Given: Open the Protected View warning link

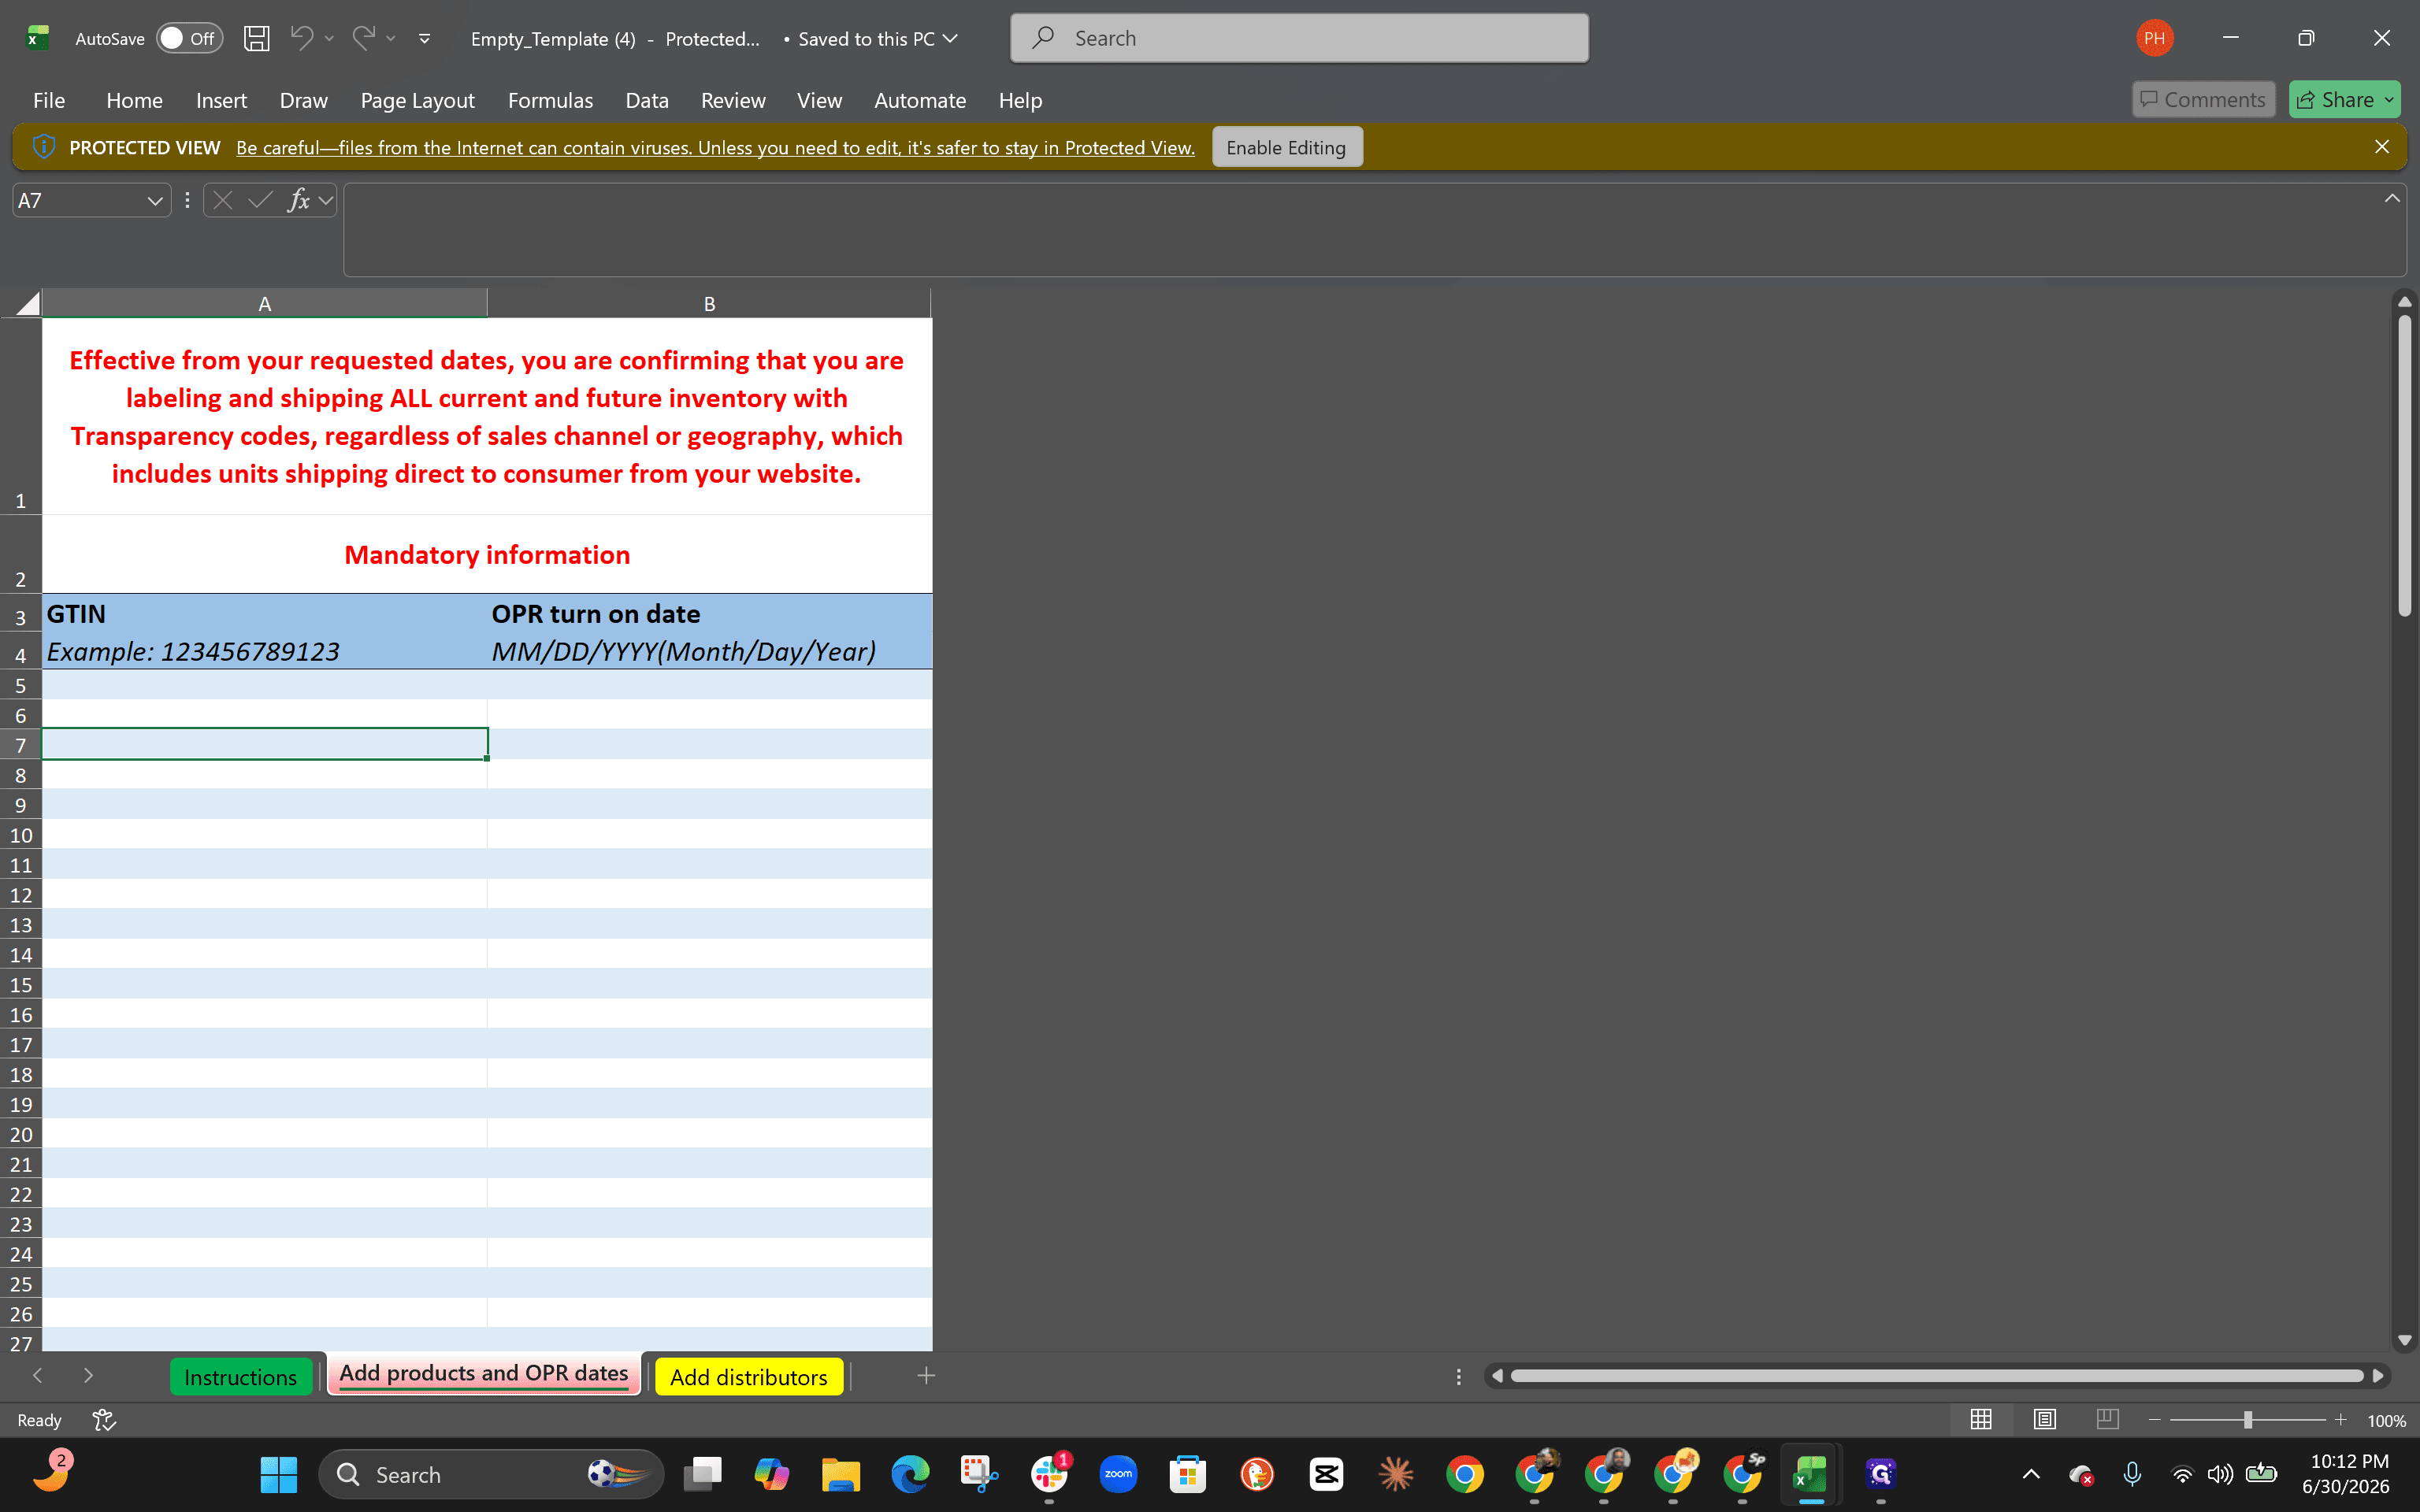Looking at the screenshot, I should [x=715, y=147].
